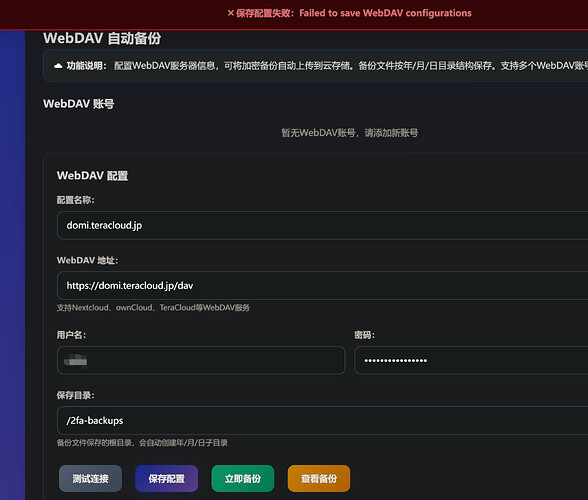Save settings with 保存配置 button
The height and width of the screenshot is (500, 588).
point(166,478)
